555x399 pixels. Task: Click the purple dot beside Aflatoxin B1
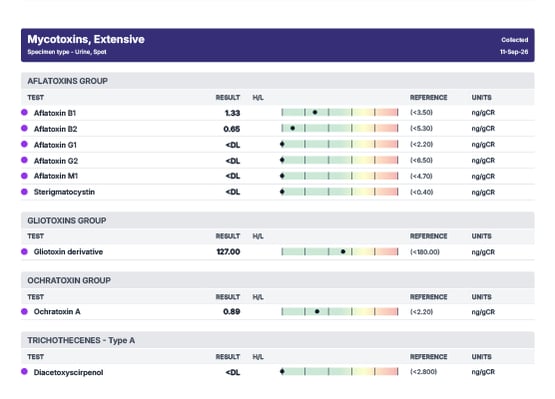tap(24, 112)
